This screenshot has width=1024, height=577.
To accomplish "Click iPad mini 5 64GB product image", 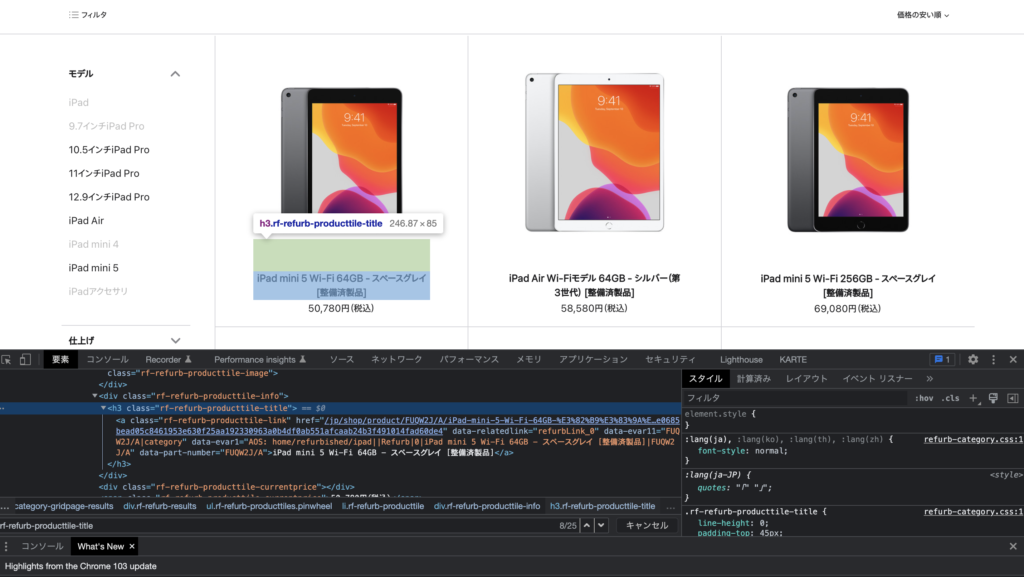I will [342, 151].
